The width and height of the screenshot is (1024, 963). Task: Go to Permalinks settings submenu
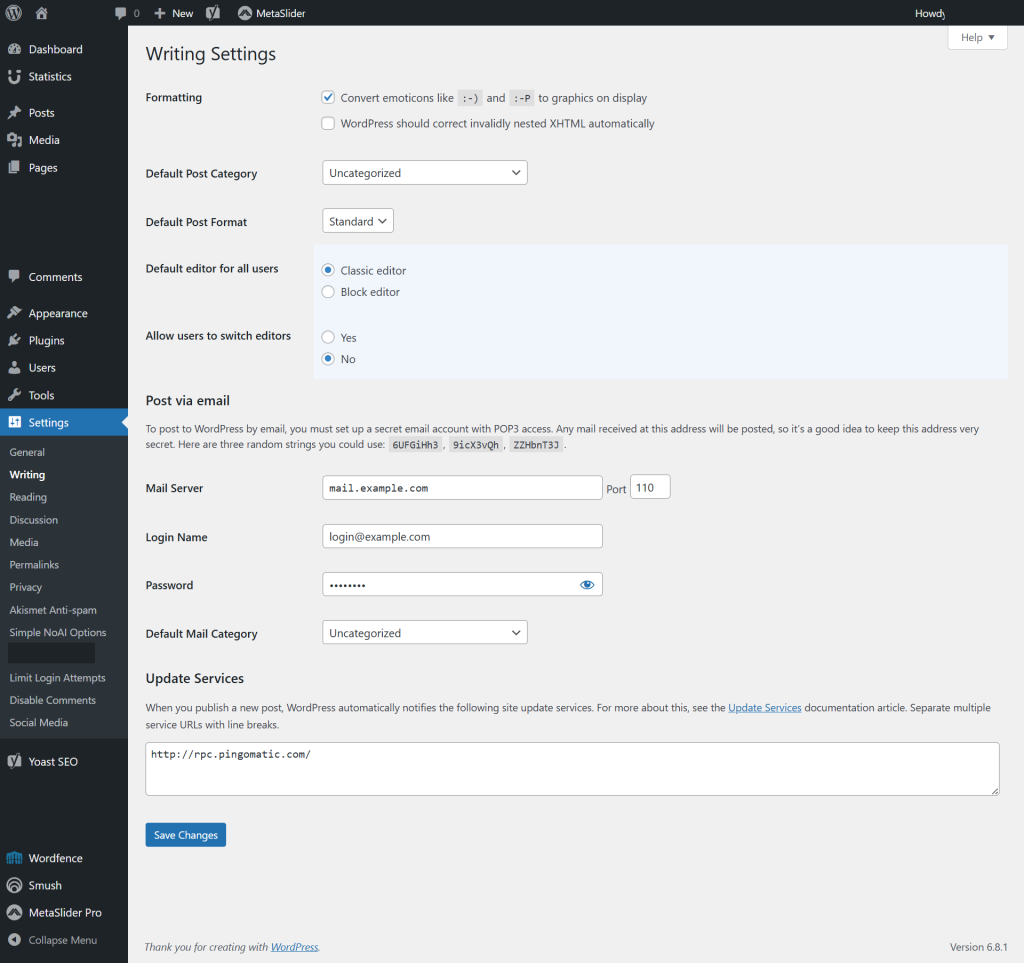(34, 565)
